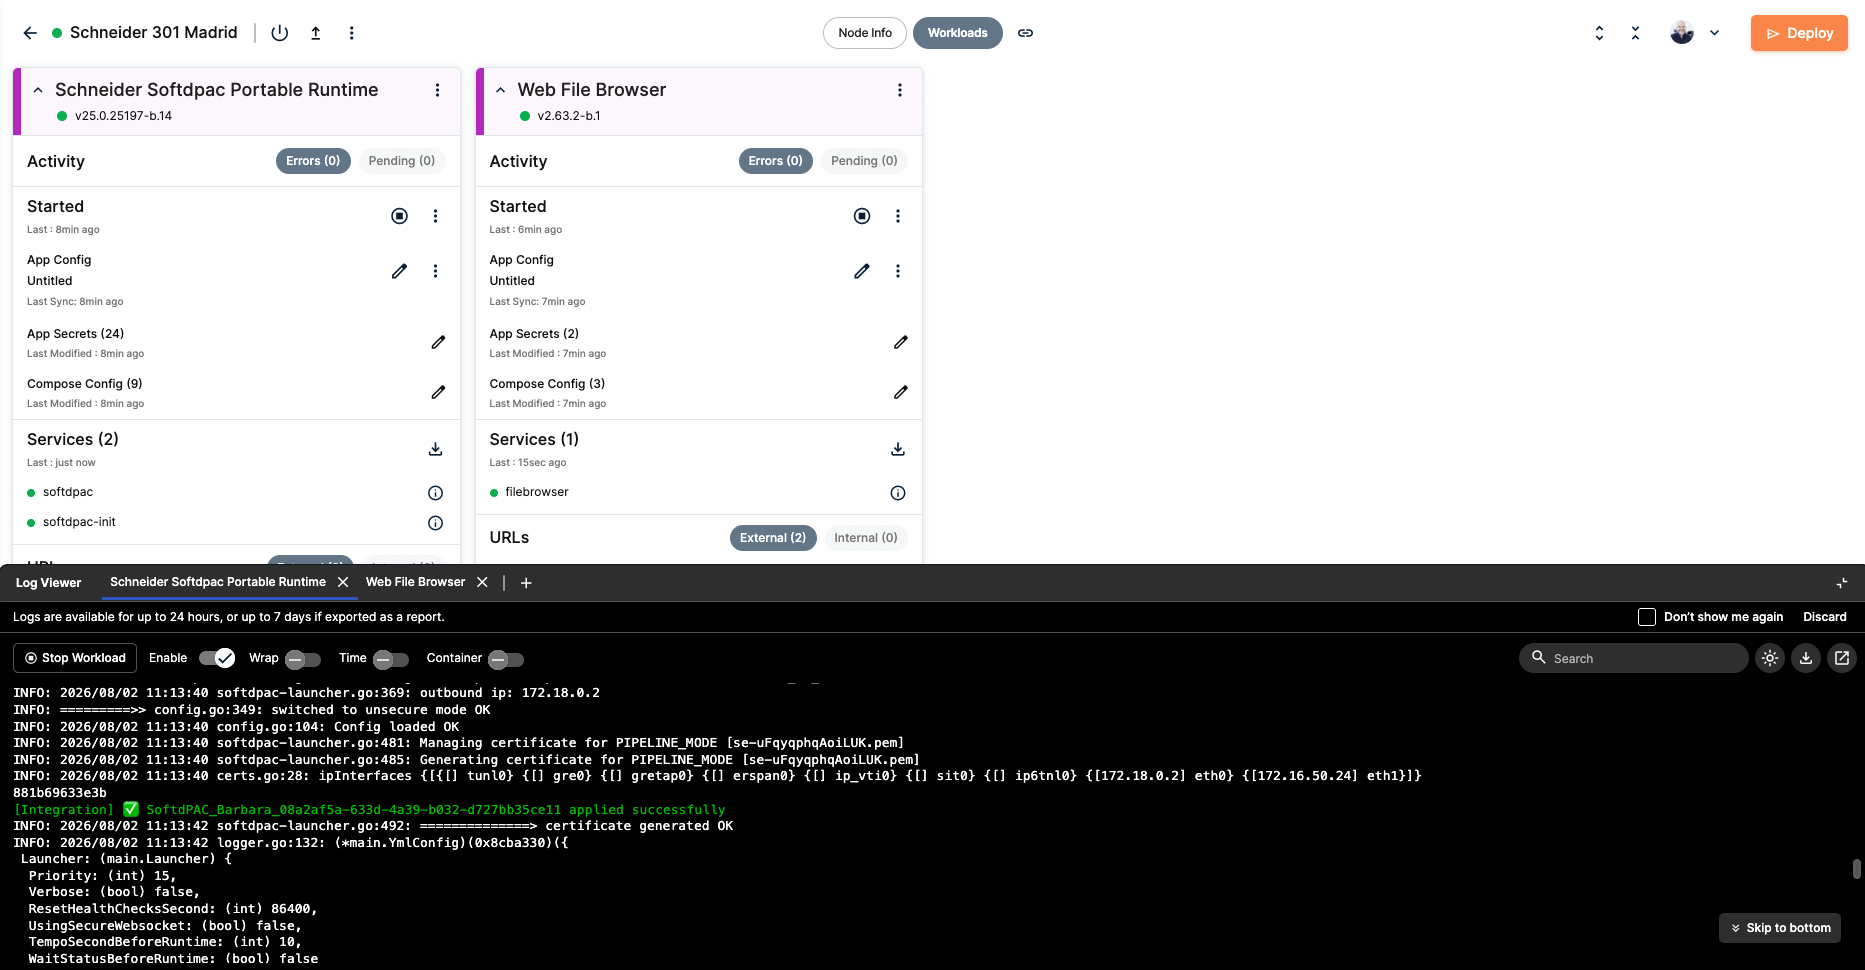The image size is (1865, 970).
Task: Download Services (2) logs
Action: 435,449
